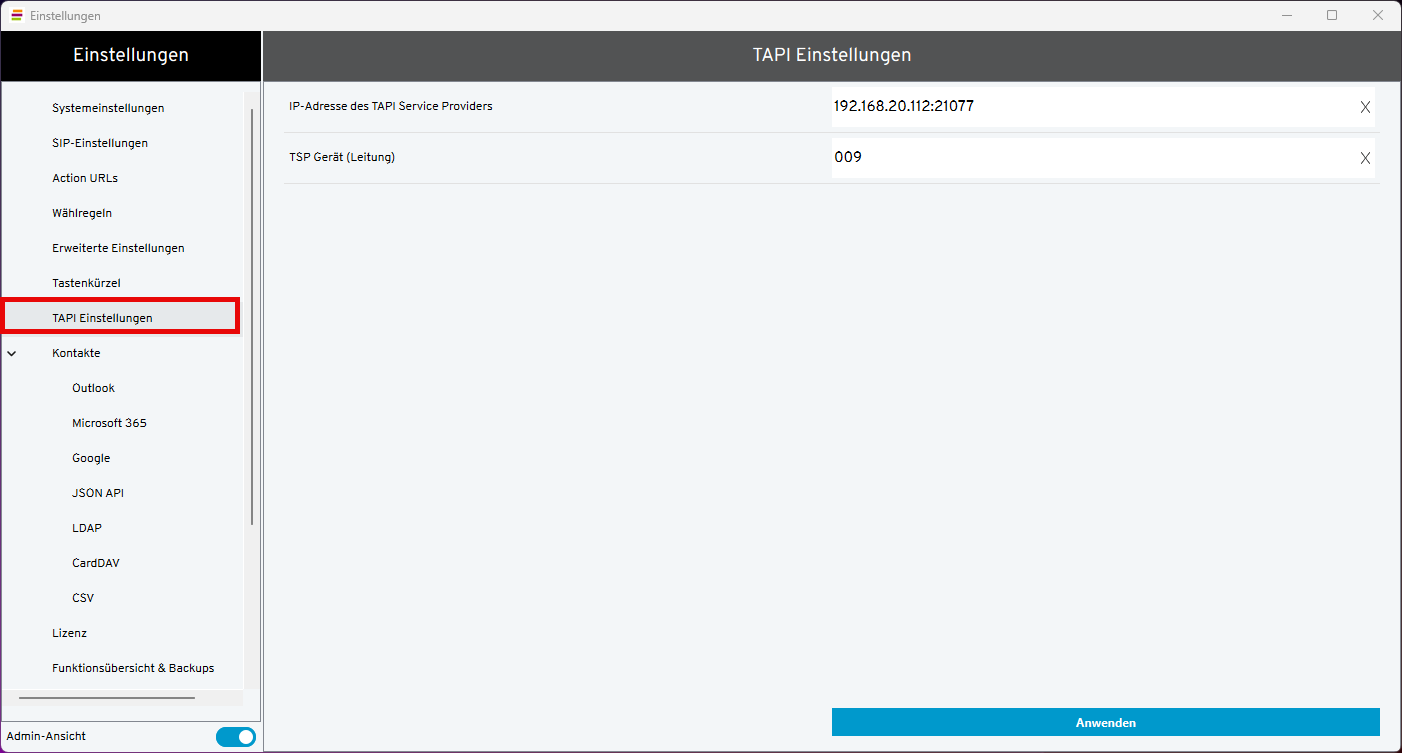1402x753 pixels.
Task: Clear the TAPI Service Provider IP address field
Action: click(x=1365, y=107)
